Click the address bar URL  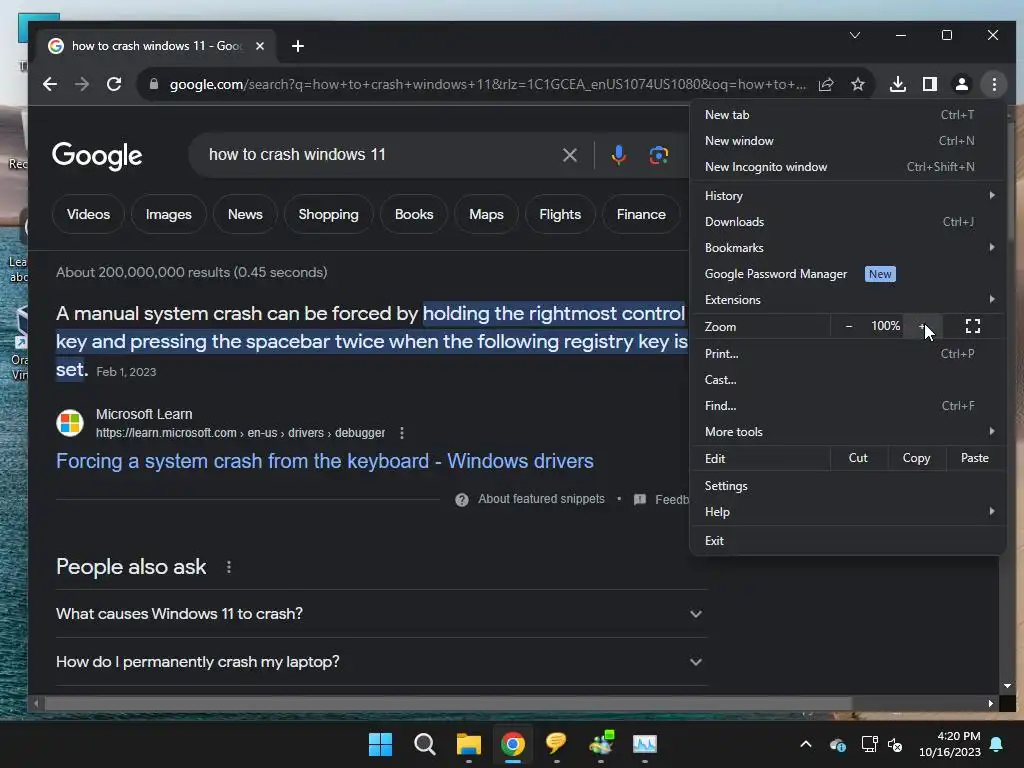[487, 84]
